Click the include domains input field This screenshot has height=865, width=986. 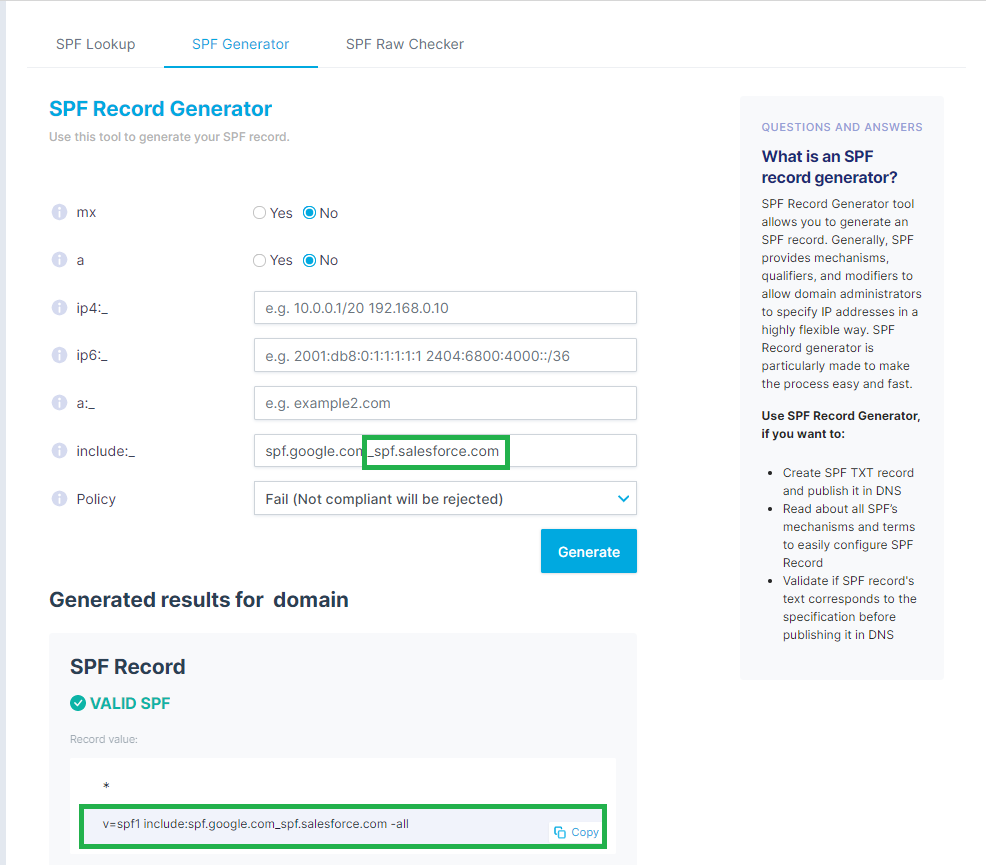coord(570,451)
